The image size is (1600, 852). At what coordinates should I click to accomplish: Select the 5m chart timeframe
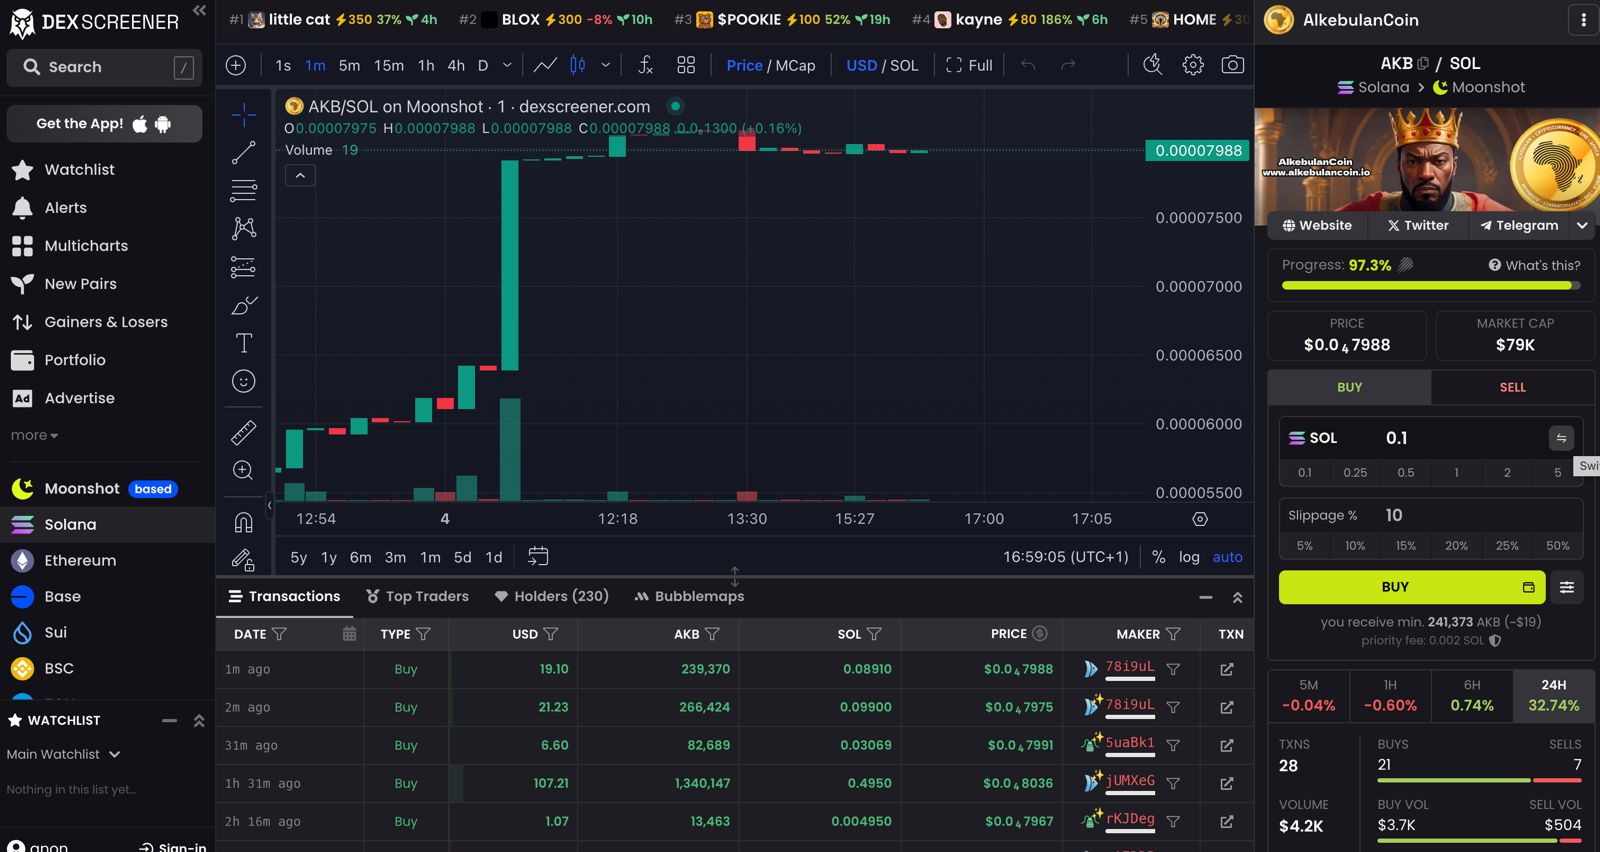(349, 65)
